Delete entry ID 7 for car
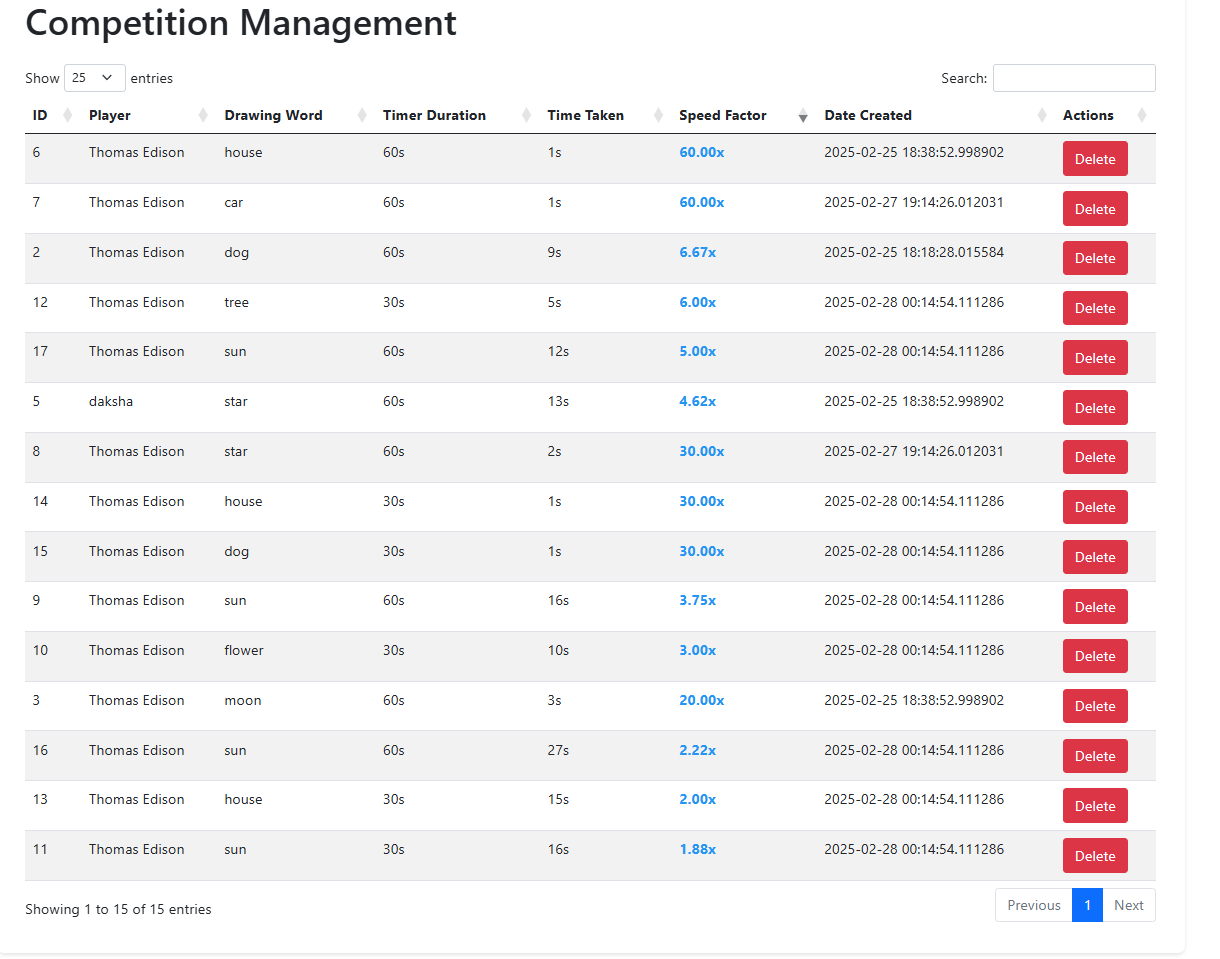This screenshot has height=959, width=1220. tap(1095, 209)
